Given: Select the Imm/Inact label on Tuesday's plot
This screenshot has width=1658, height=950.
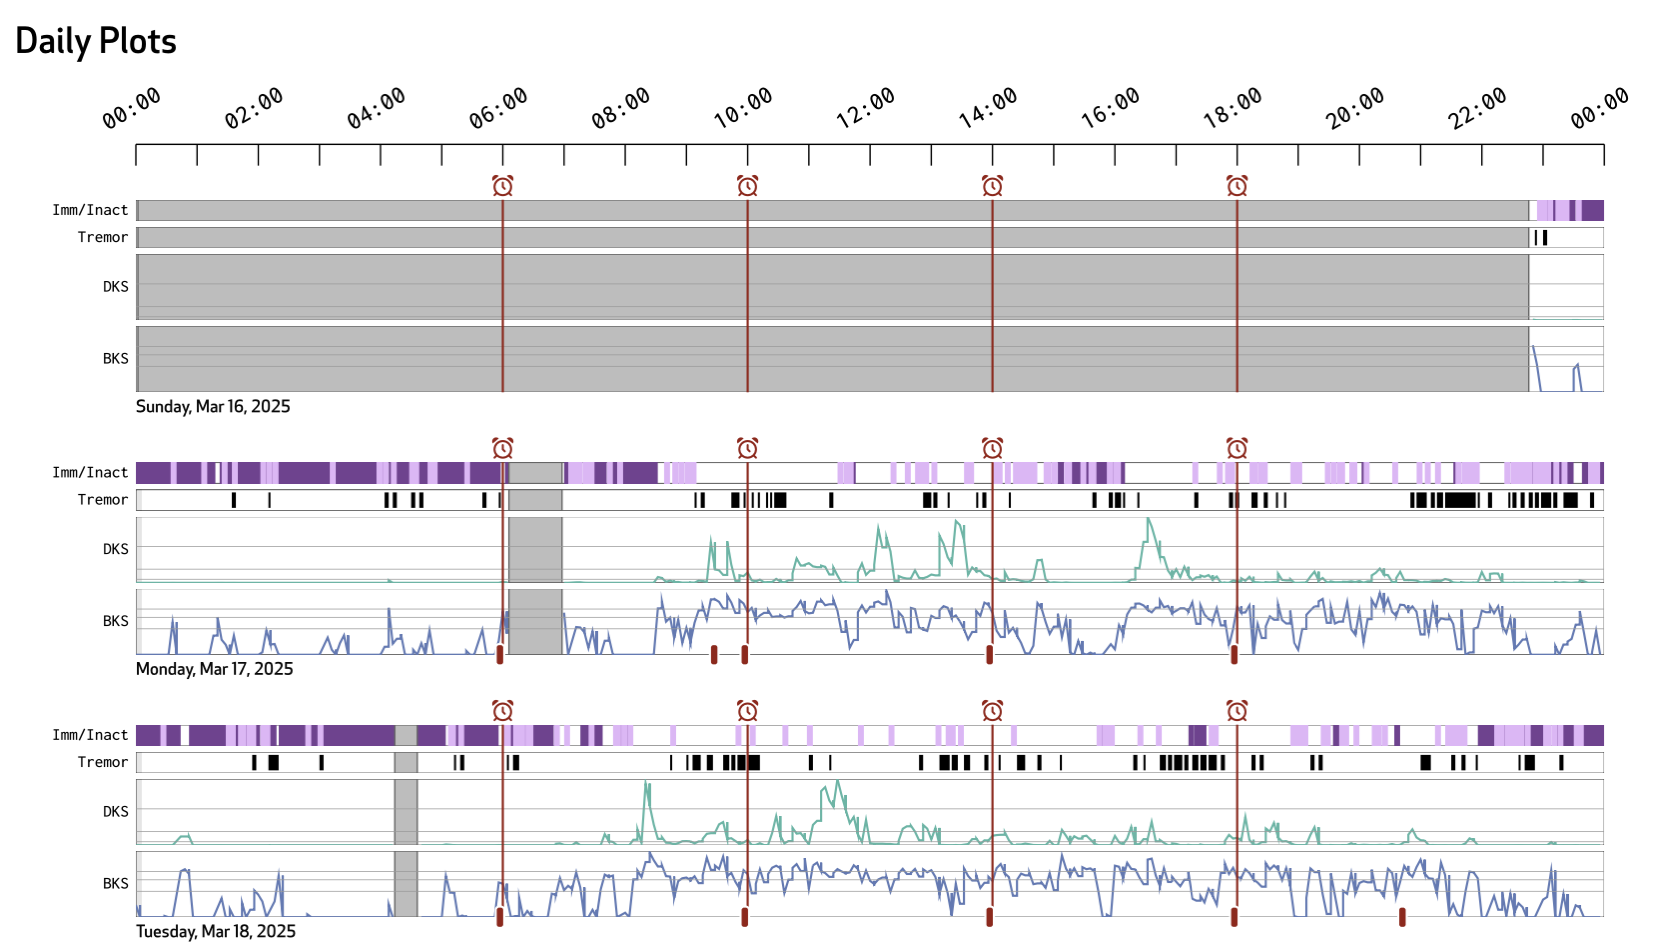Looking at the screenshot, I should click(x=90, y=735).
